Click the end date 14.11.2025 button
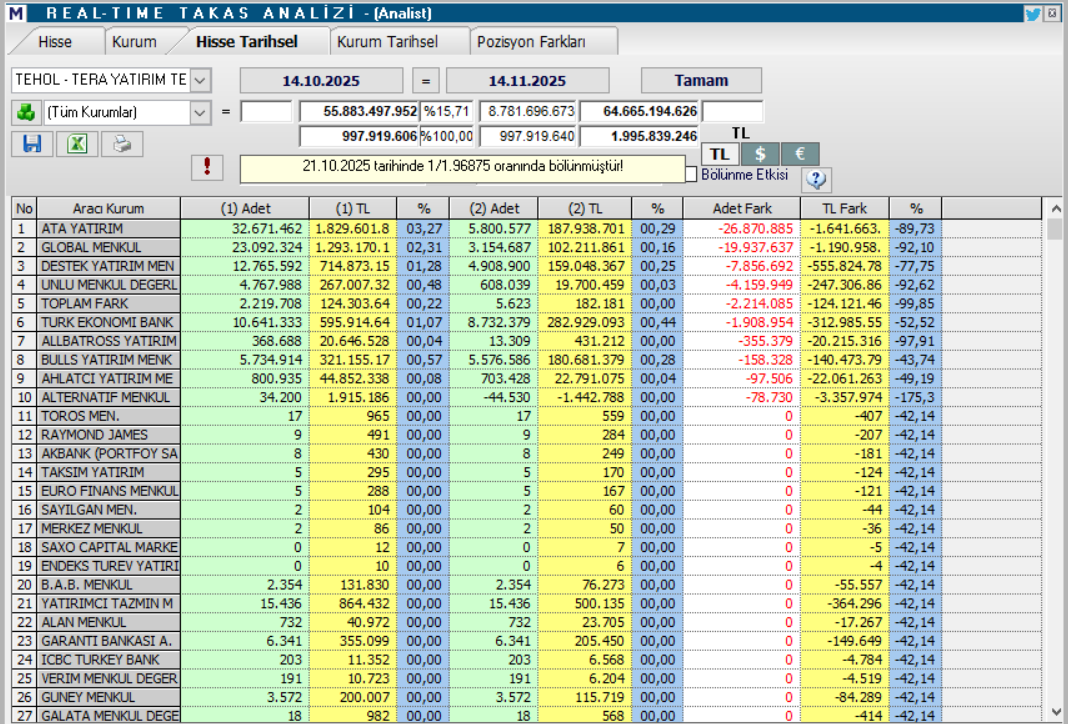1068x724 pixels. (527, 81)
